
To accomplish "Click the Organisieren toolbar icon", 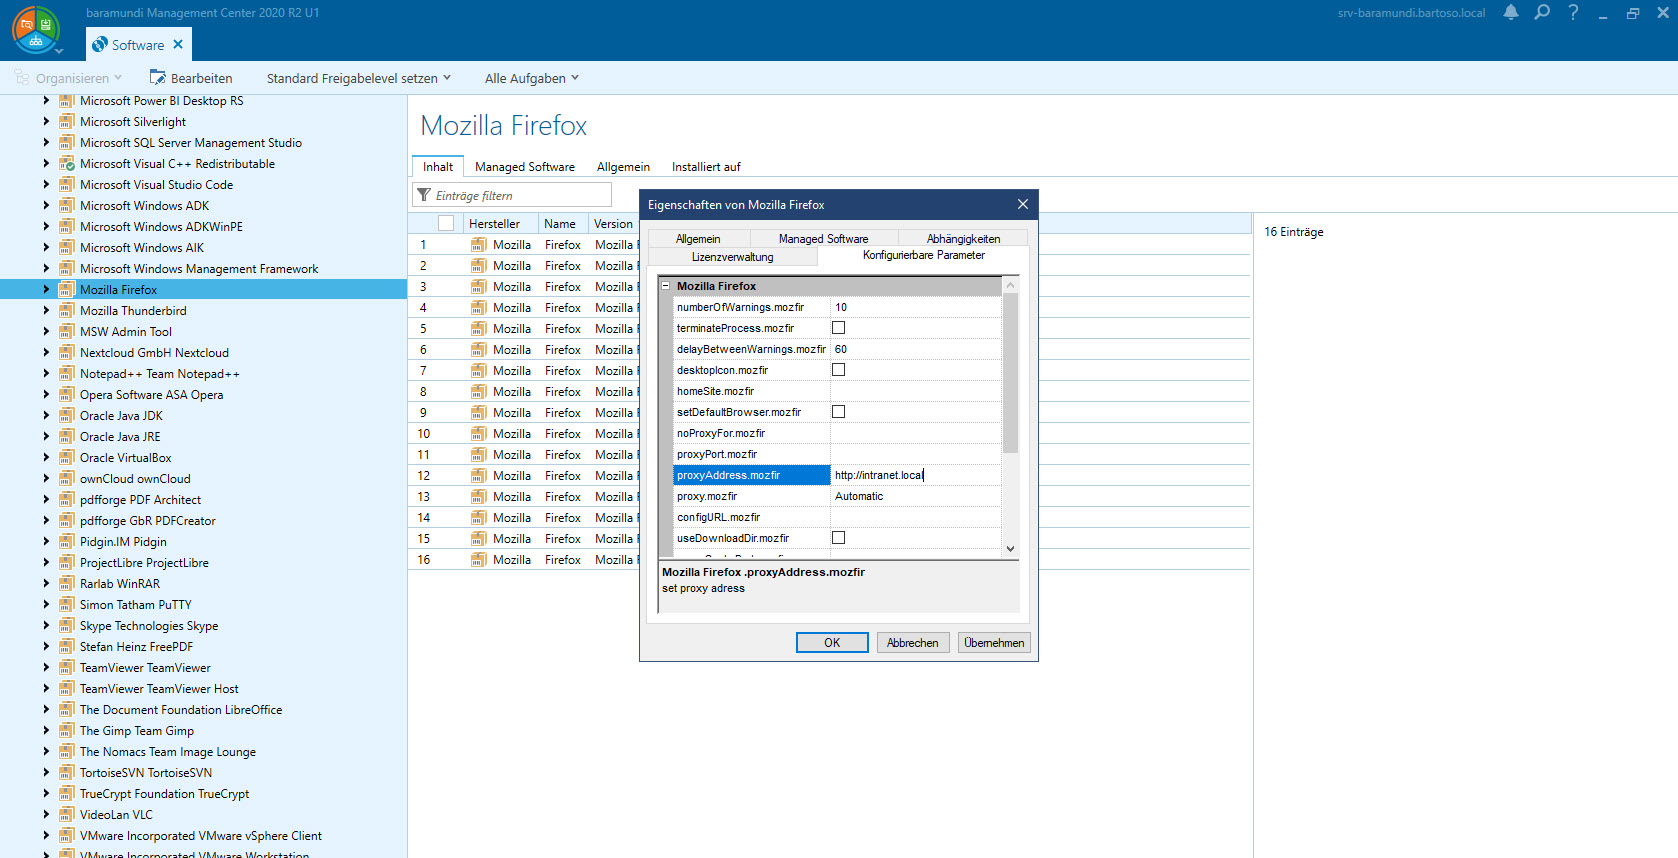I will (x=22, y=78).
